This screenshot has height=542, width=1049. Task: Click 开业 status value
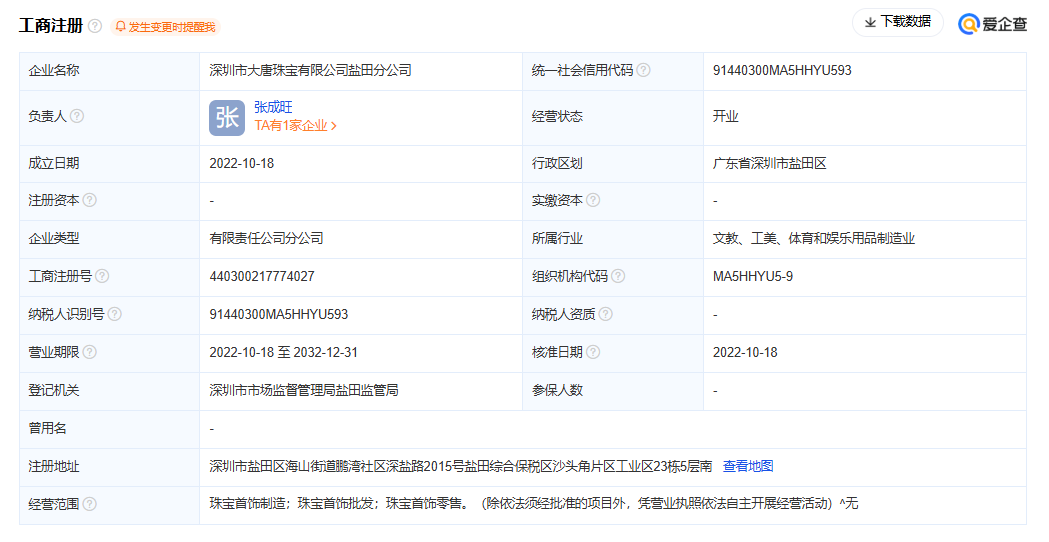coord(726,116)
